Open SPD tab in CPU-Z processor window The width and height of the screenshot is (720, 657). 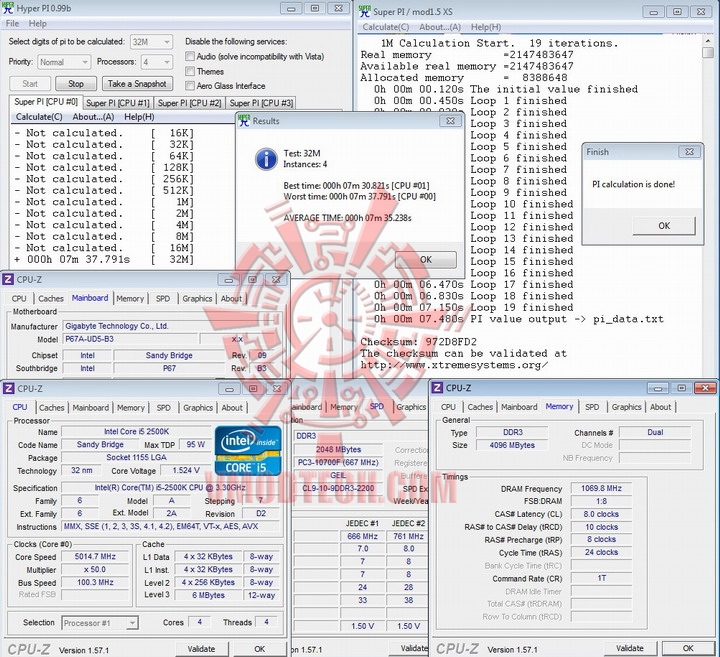(163, 408)
